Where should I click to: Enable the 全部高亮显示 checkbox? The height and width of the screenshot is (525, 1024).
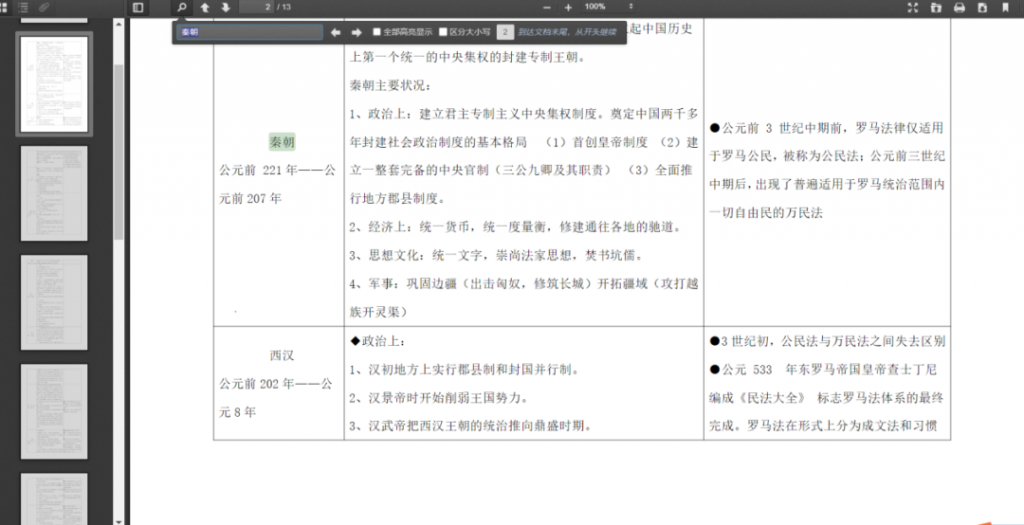click(x=377, y=32)
